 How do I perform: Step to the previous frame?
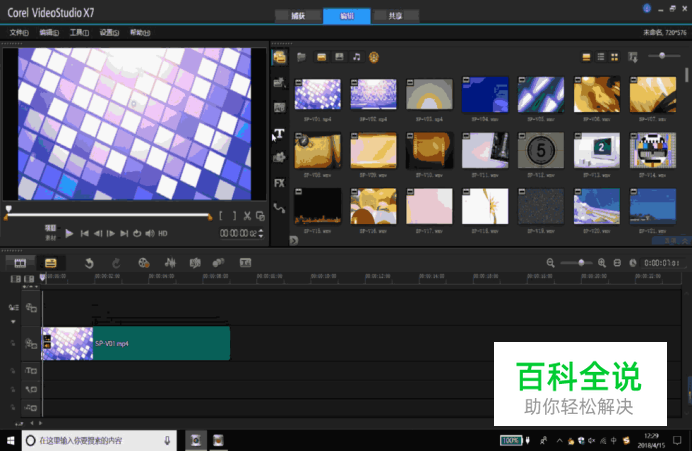pos(98,233)
